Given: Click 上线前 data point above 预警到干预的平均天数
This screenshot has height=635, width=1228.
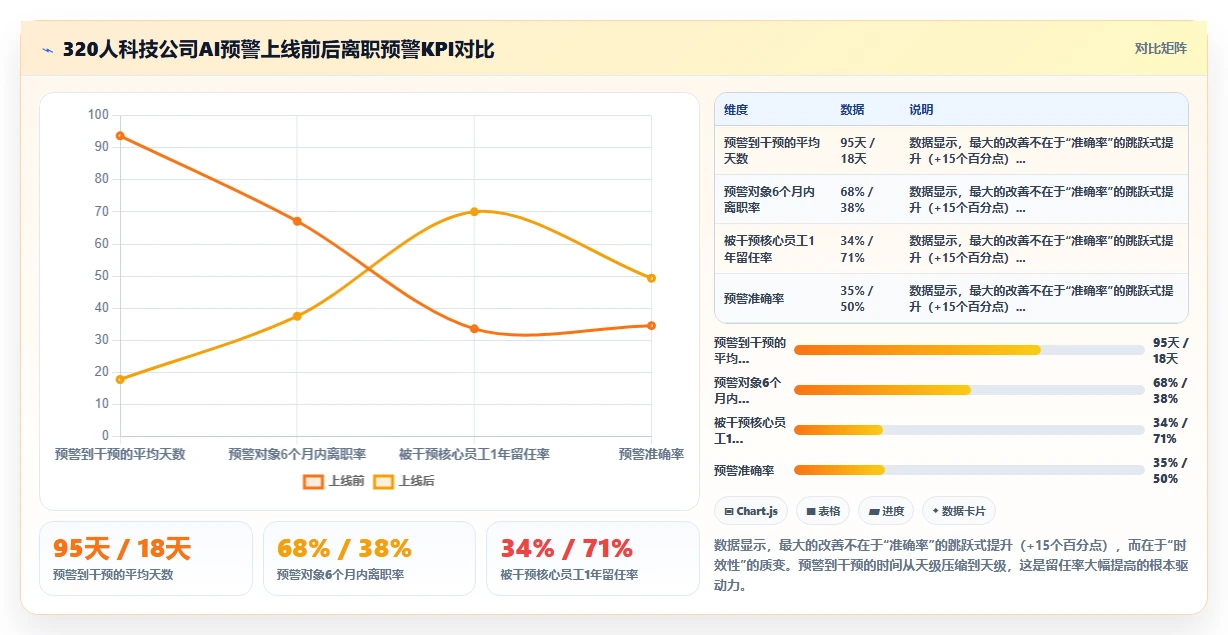Looking at the screenshot, I should (x=120, y=135).
